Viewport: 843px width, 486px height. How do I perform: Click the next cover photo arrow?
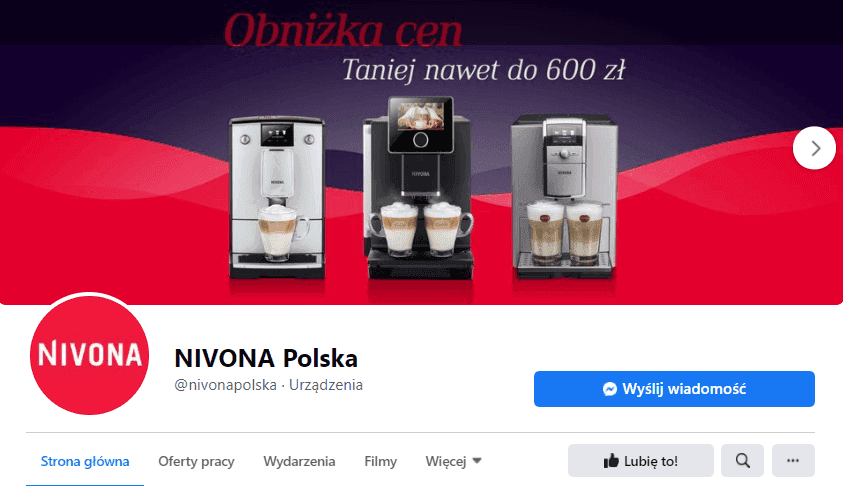click(814, 148)
